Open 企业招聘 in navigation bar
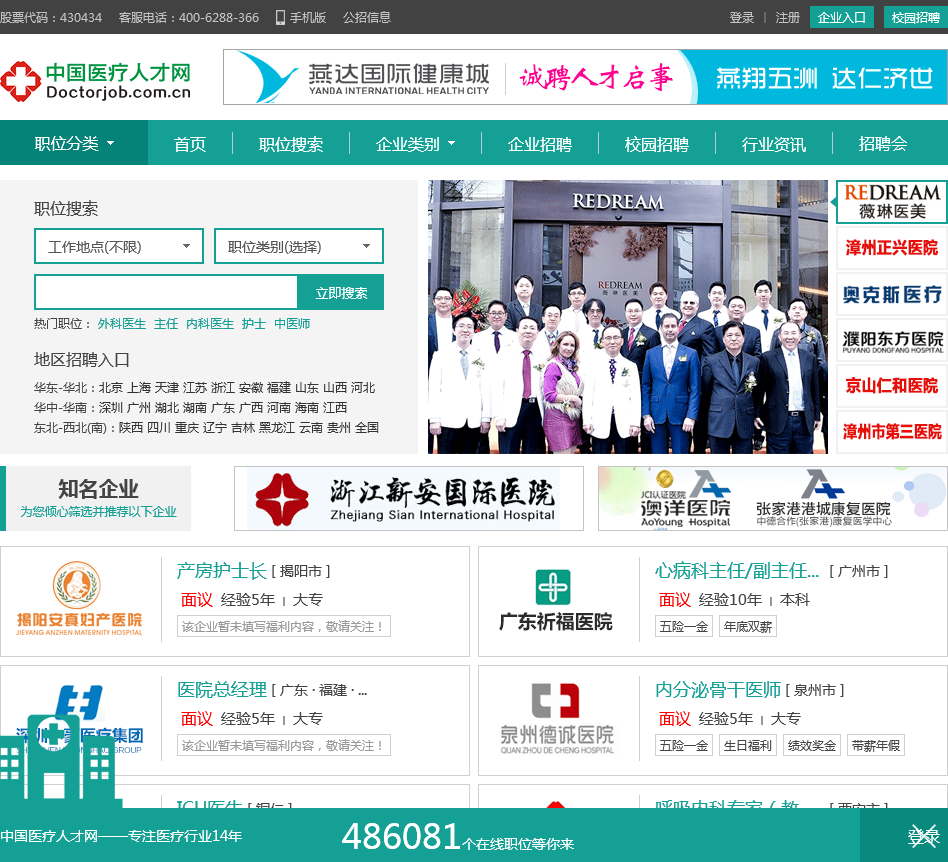948x862 pixels. [540, 144]
